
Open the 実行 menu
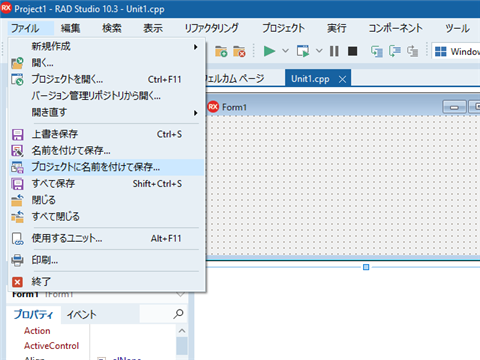coord(337,28)
